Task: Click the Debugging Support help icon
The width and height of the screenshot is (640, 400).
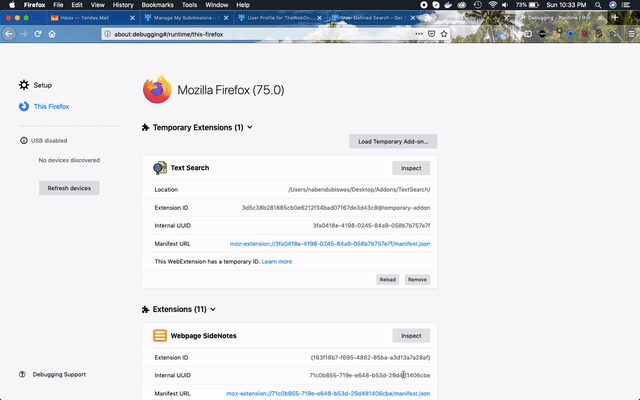Action: 22,374
